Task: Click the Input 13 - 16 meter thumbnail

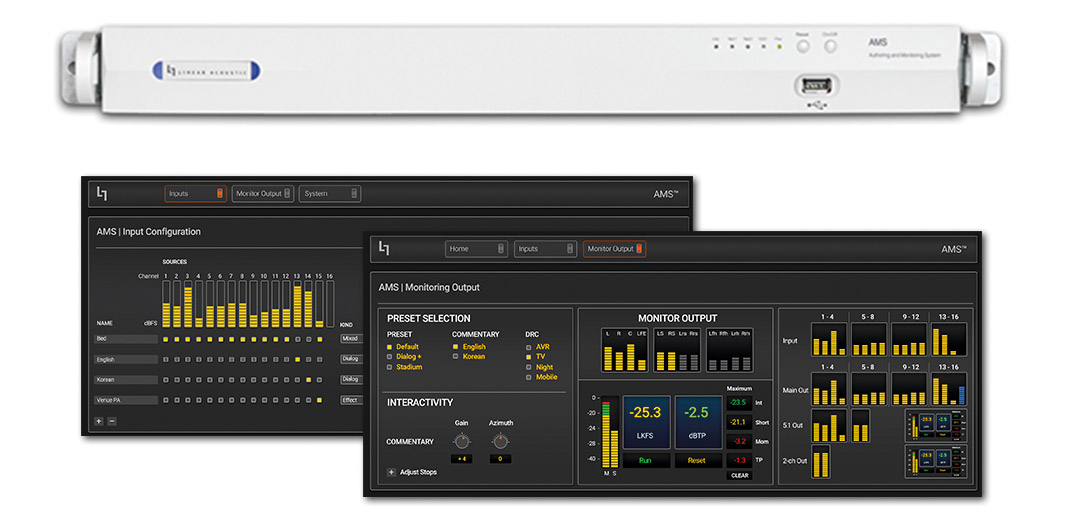Action: (x=949, y=339)
